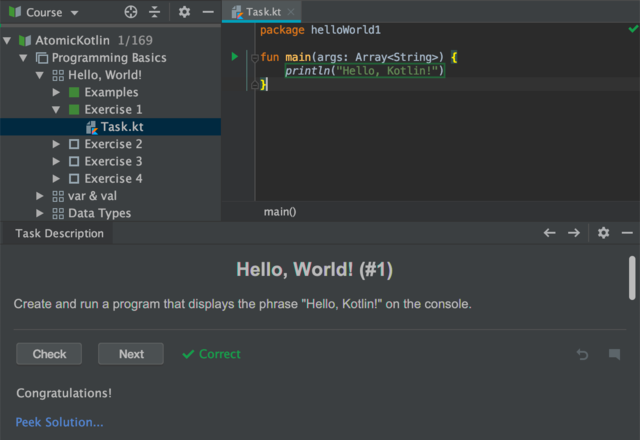This screenshot has height=440, width=640.
Task: Click the Task.kt file icon in tree
Action: pos(92,127)
